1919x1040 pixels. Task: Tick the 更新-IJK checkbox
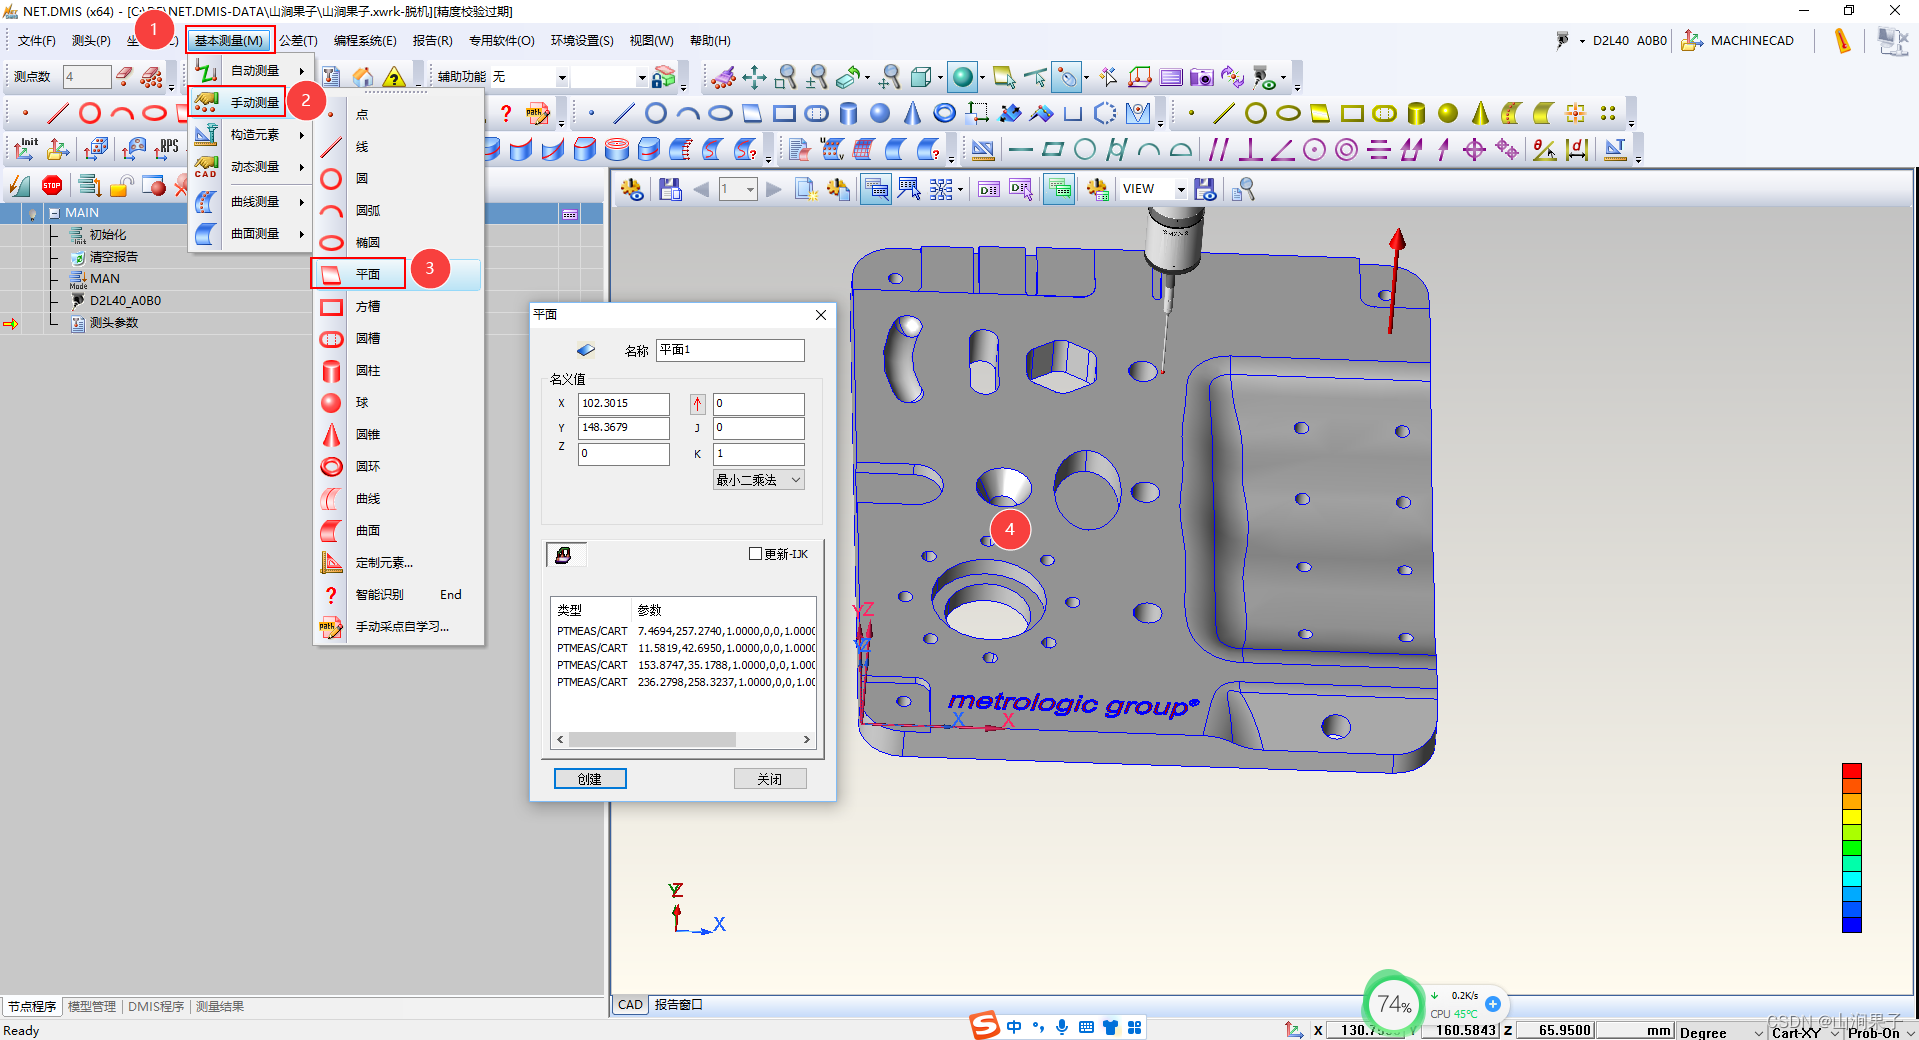(755, 554)
